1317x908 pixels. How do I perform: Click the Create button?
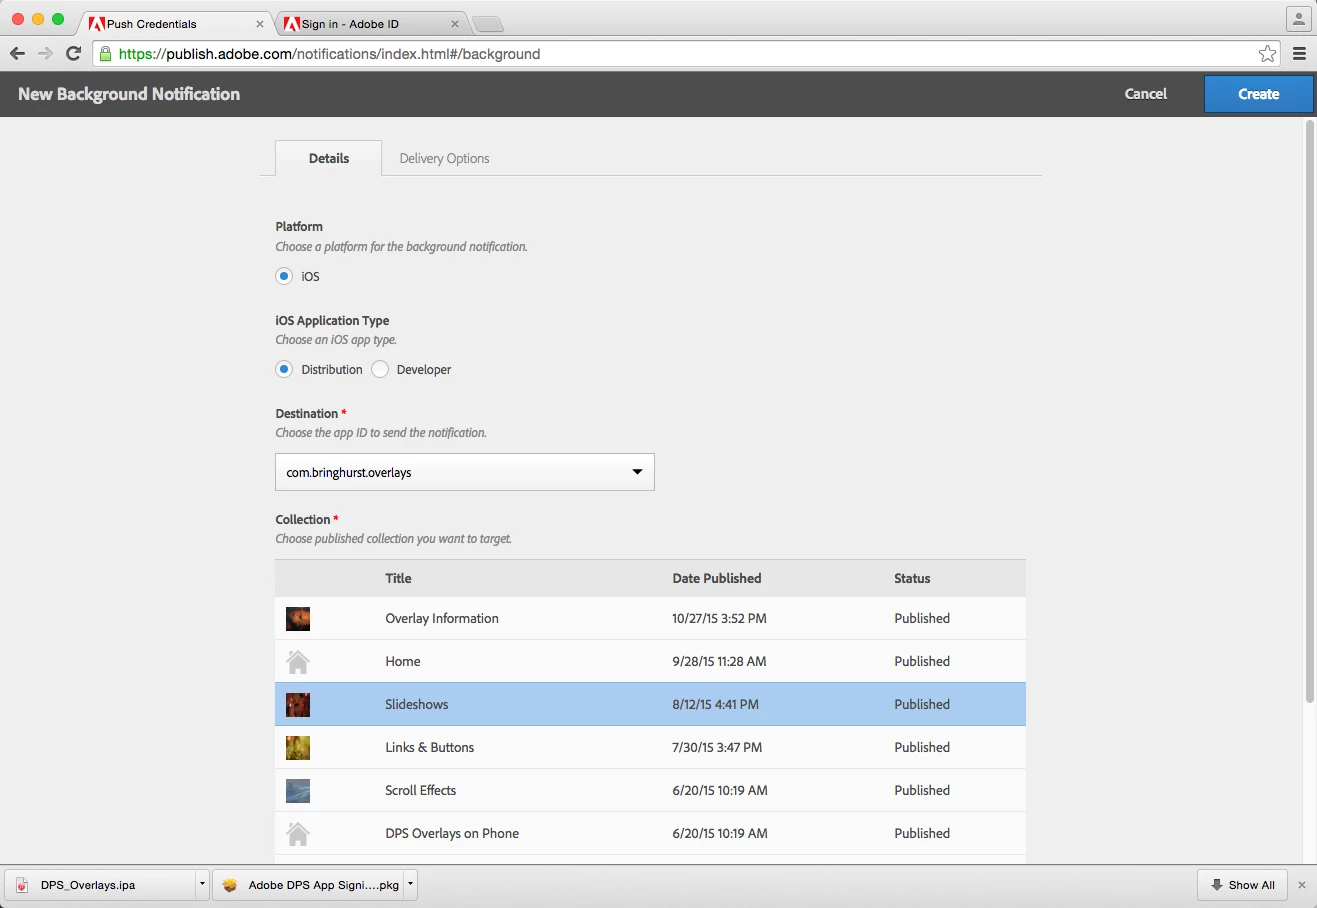1259,94
